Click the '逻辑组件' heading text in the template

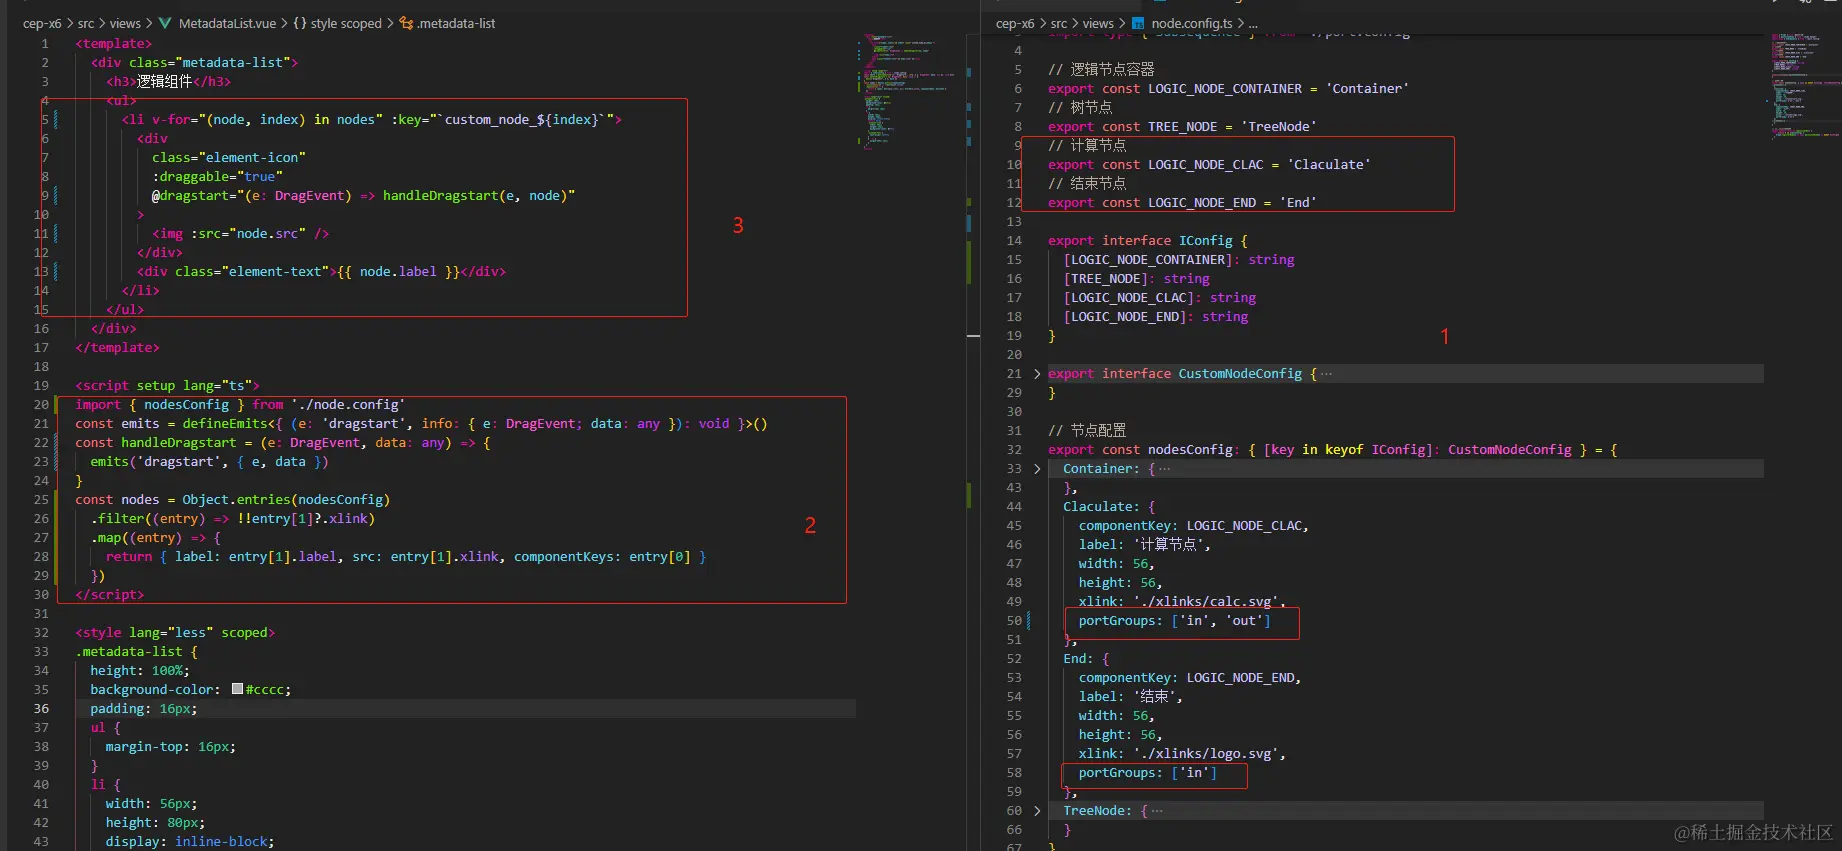coord(164,82)
